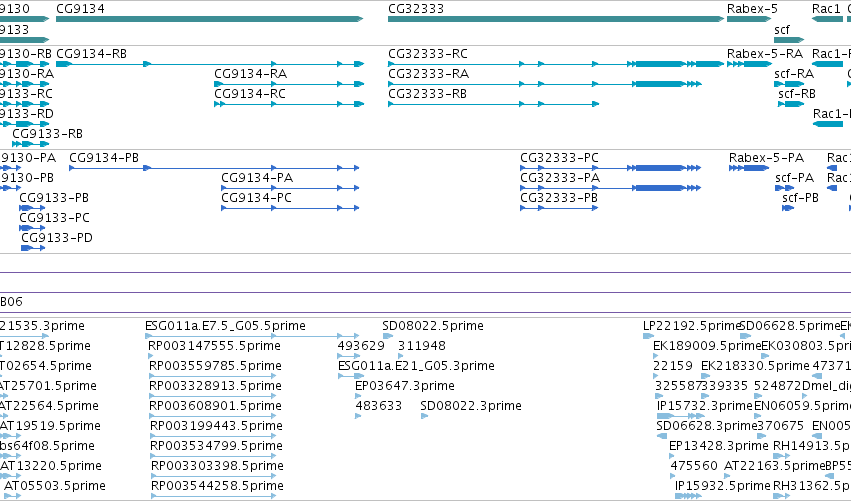
Task: Click the RP003544258.5prime EST label
Action: (x=217, y=486)
